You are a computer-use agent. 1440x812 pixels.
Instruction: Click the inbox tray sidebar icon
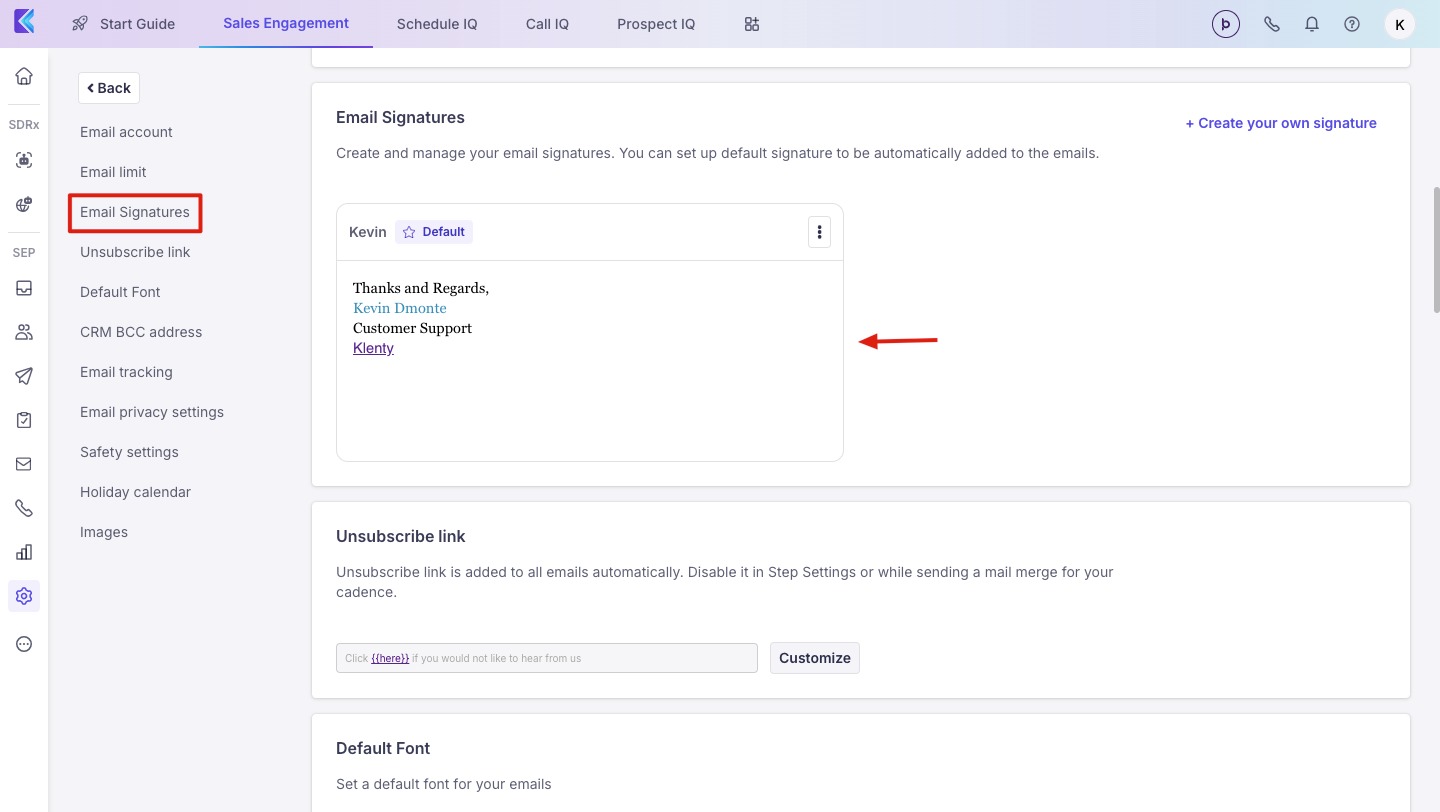[x=24, y=288]
